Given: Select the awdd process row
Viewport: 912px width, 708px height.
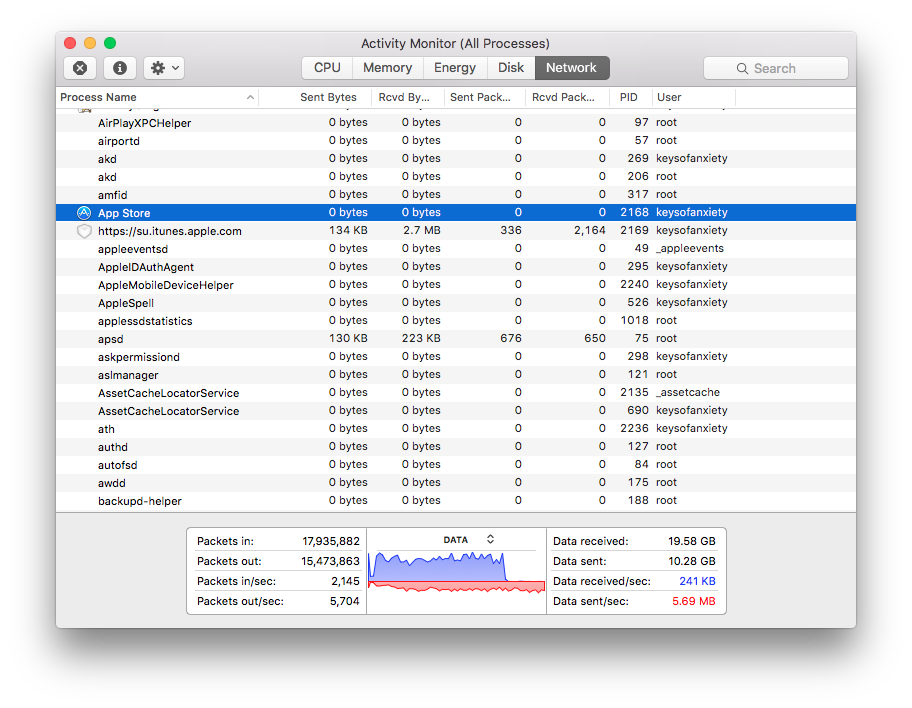Looking at the screenshot, I should (x=456, y=483).
